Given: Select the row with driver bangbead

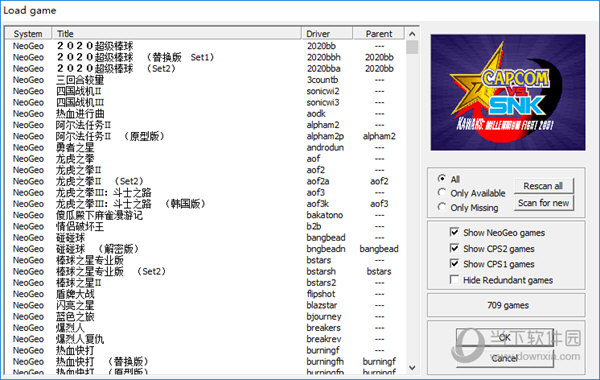Looking at the screenshot, I should tap(205, 238).
